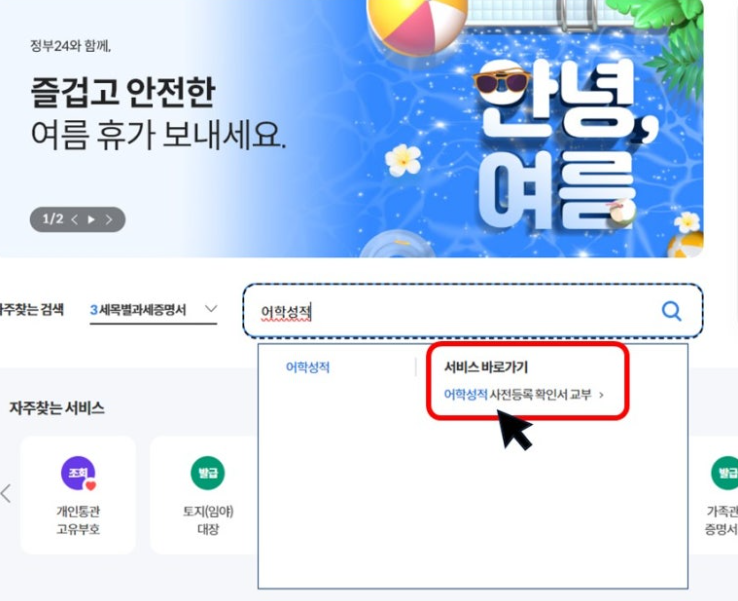Viewport: 738px width, 601px height.
Task: Show previous banner slide arrow
Action: 74,219
